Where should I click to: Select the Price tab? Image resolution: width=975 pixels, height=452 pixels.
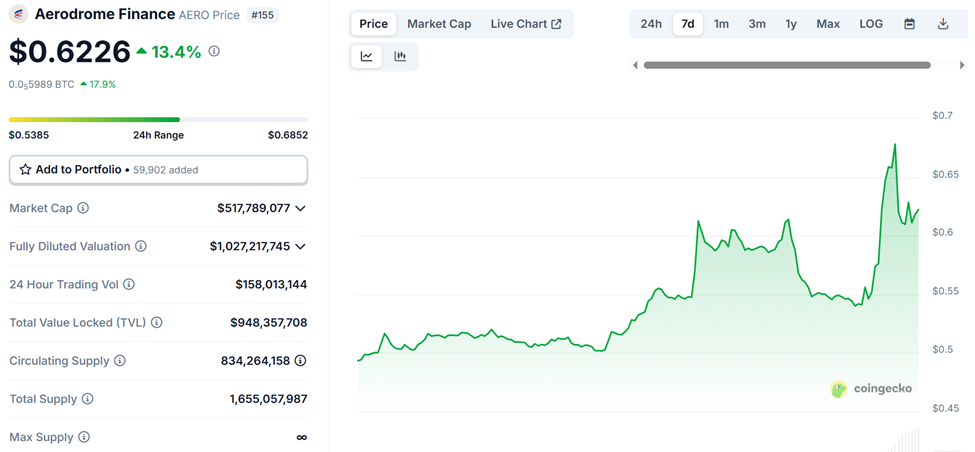373,24
